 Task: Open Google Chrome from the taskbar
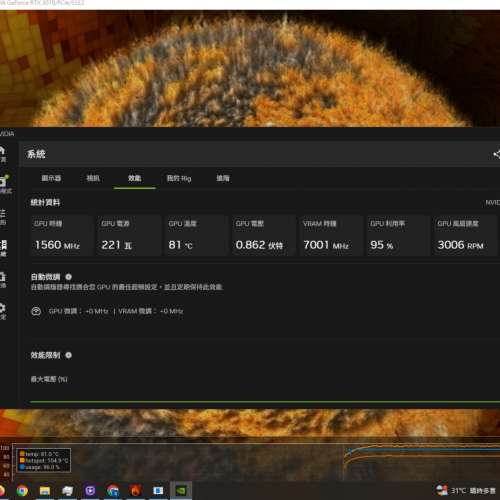click(x=22, y=491)
